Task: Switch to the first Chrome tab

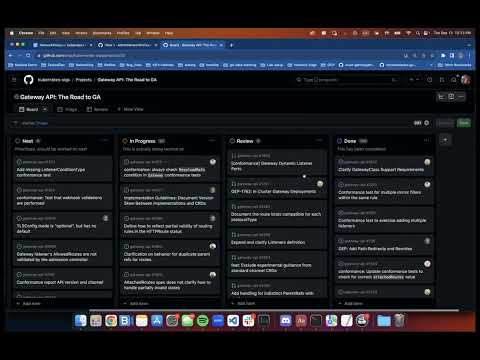Action: coord(62,45)
